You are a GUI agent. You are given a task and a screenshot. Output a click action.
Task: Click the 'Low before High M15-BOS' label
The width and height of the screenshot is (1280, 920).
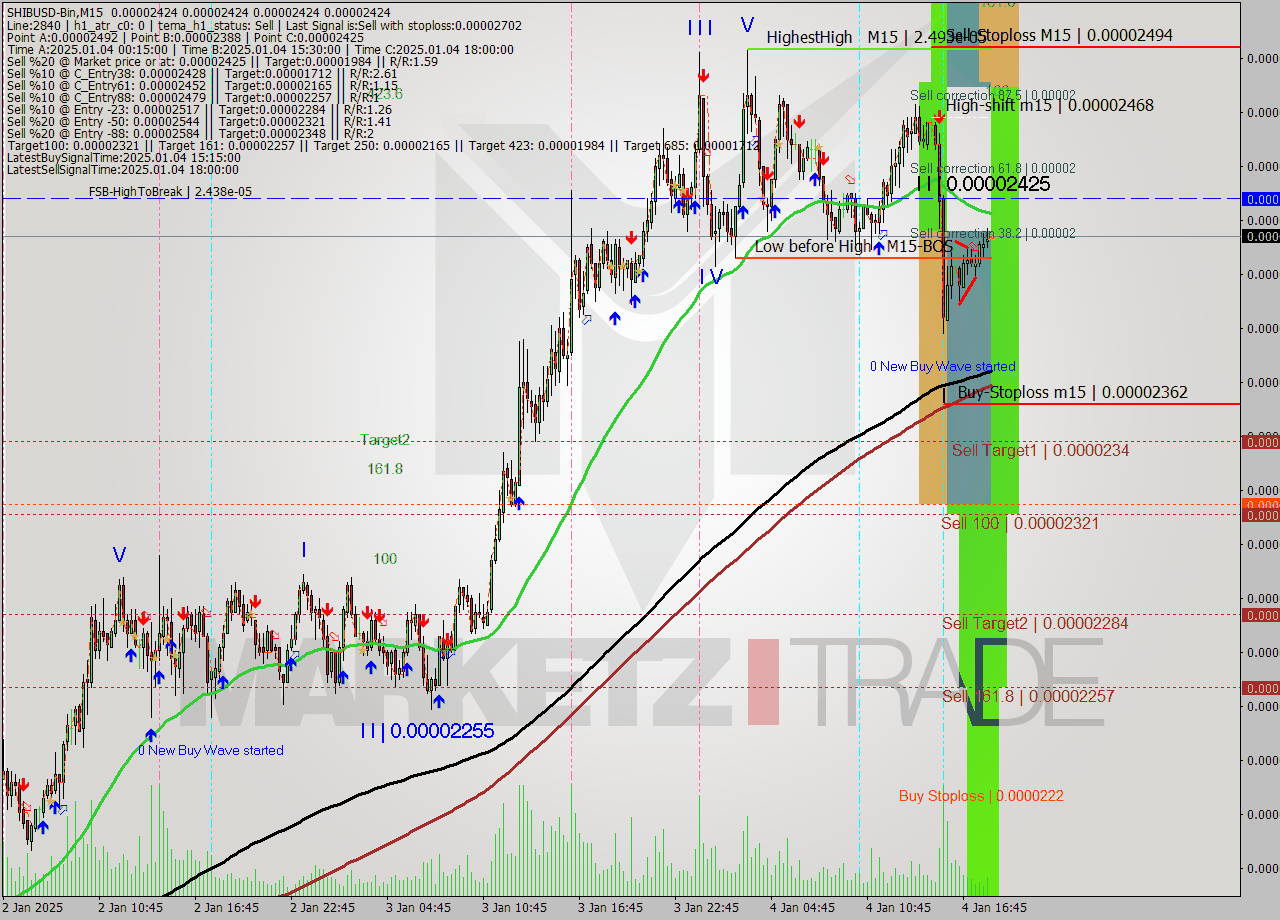(854, 246)
